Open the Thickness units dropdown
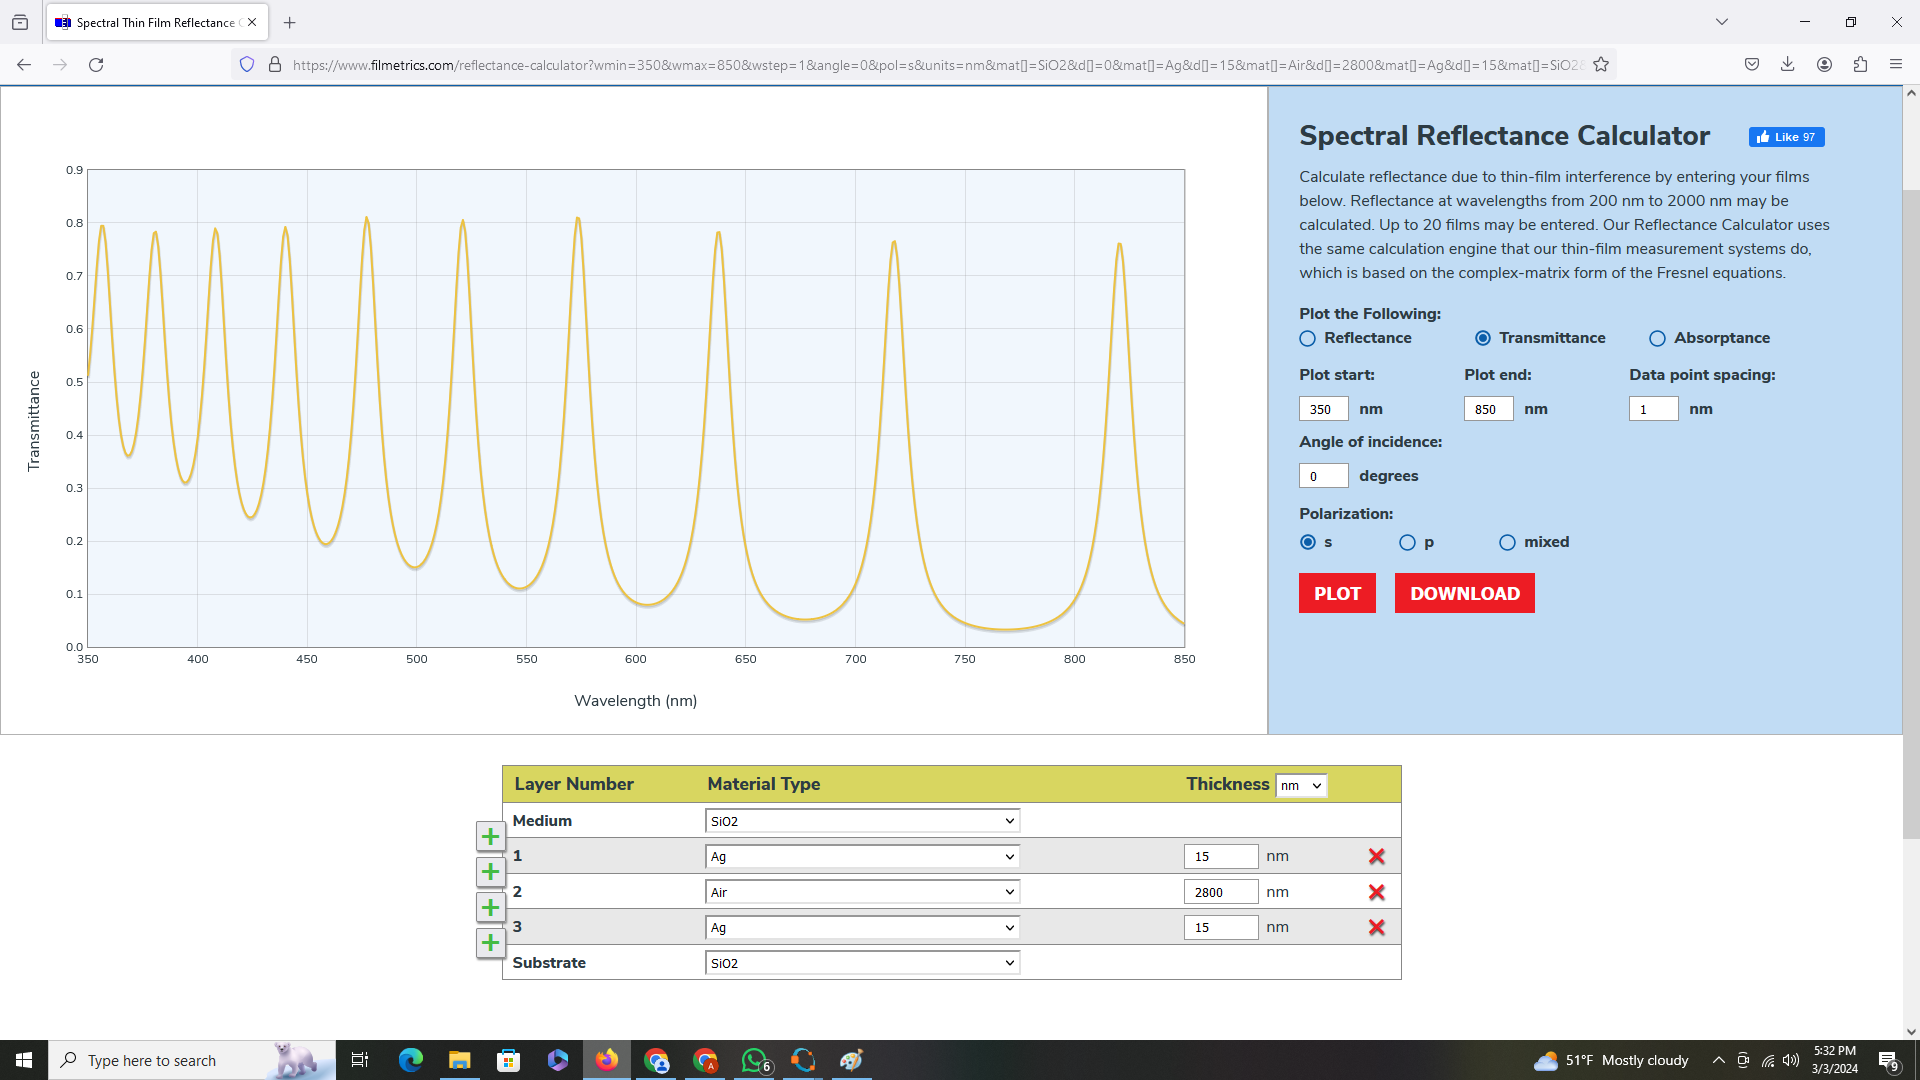The image size is (1920, 1080). coord(1300,786)
